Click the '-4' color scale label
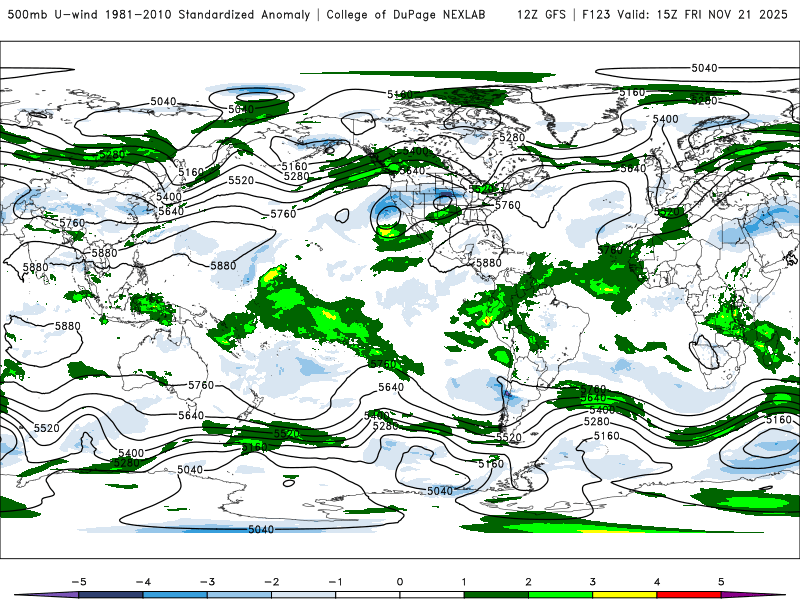This screenshot has height=600, width=800. [143, 582]
